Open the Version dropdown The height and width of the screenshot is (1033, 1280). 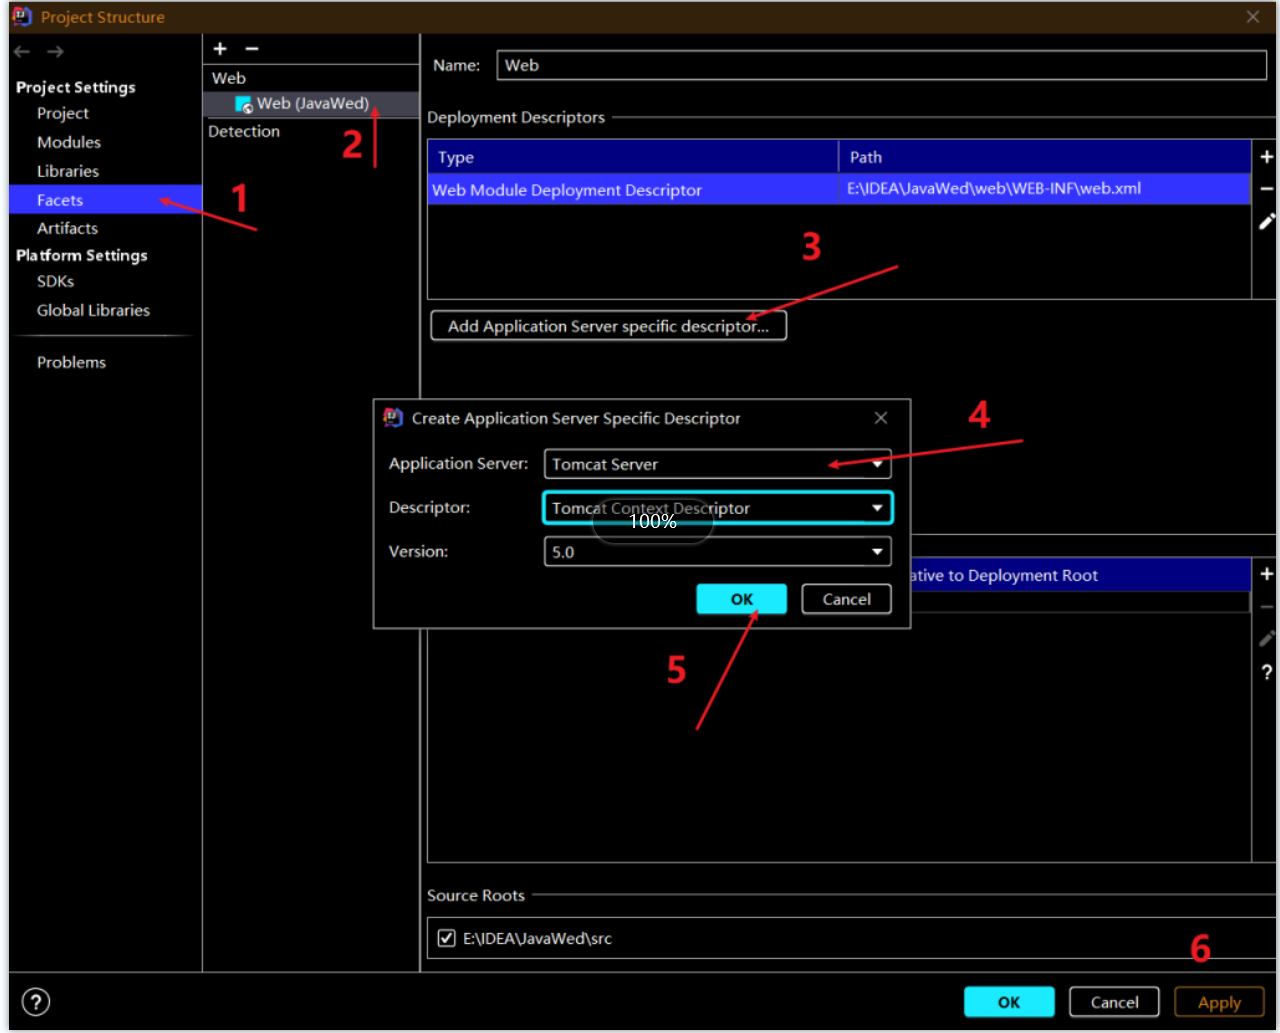point(717,551)
